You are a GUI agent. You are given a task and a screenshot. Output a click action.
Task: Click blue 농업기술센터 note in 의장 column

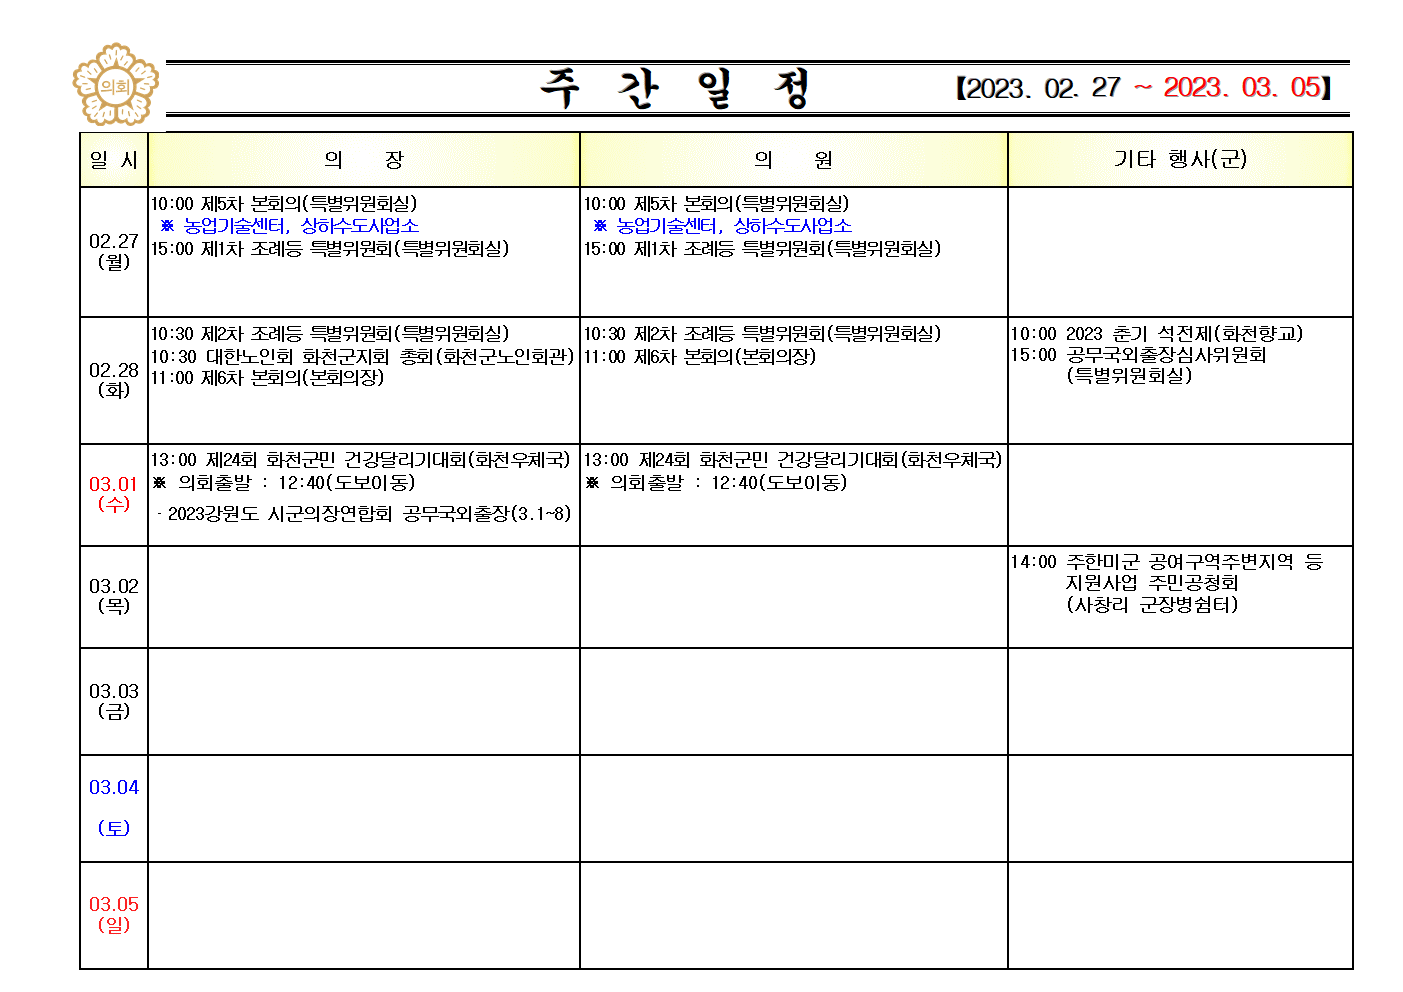pyautogui.click(x=290, y=226)
